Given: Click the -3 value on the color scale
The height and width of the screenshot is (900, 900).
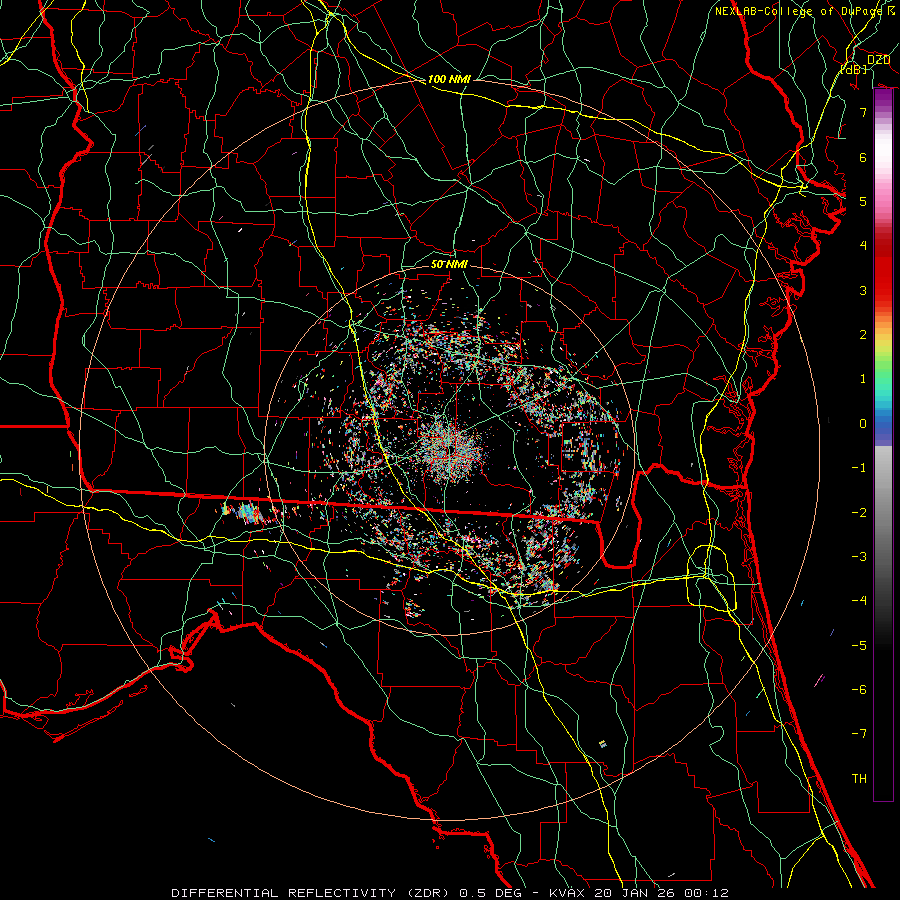Looking at the screenshot, I should pos(859,557).
